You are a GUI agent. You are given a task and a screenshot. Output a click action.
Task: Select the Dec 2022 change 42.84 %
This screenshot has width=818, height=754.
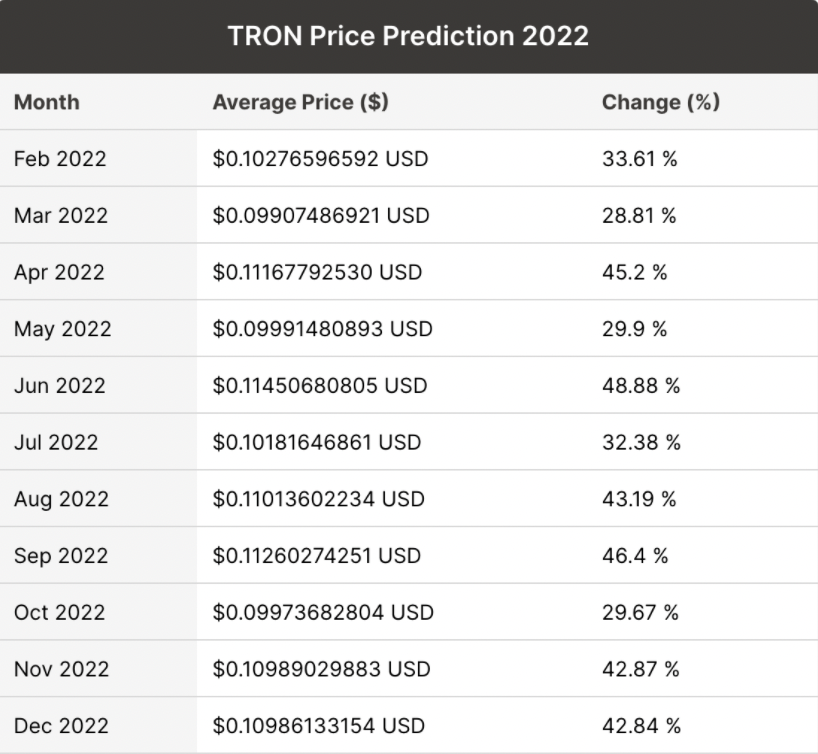[641, 726]
